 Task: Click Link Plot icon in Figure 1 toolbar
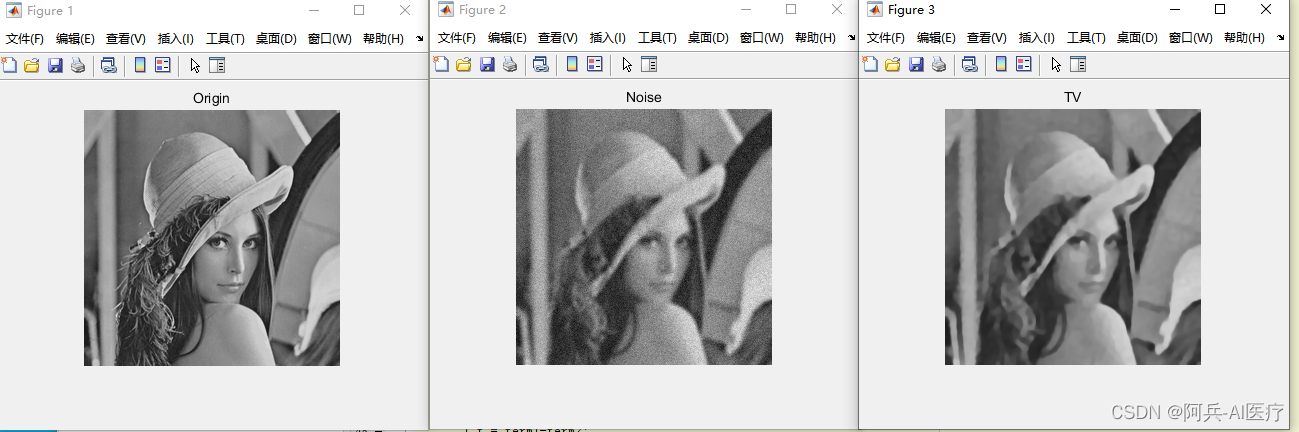pyautogui.click(x=108, y=66)
